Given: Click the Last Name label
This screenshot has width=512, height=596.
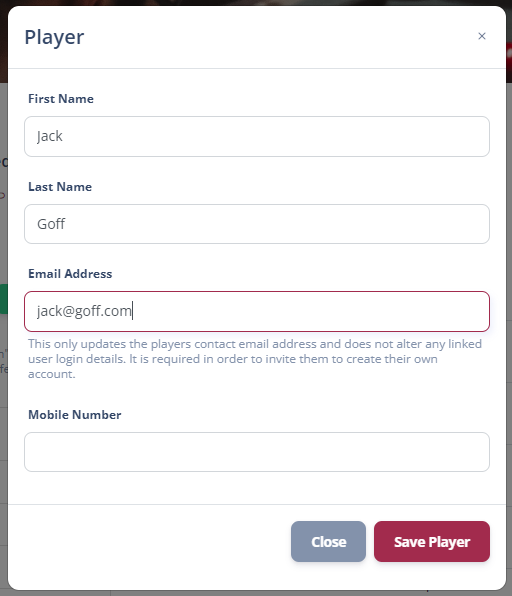Looking at the screenshot, I should click(x=60, y=187).
